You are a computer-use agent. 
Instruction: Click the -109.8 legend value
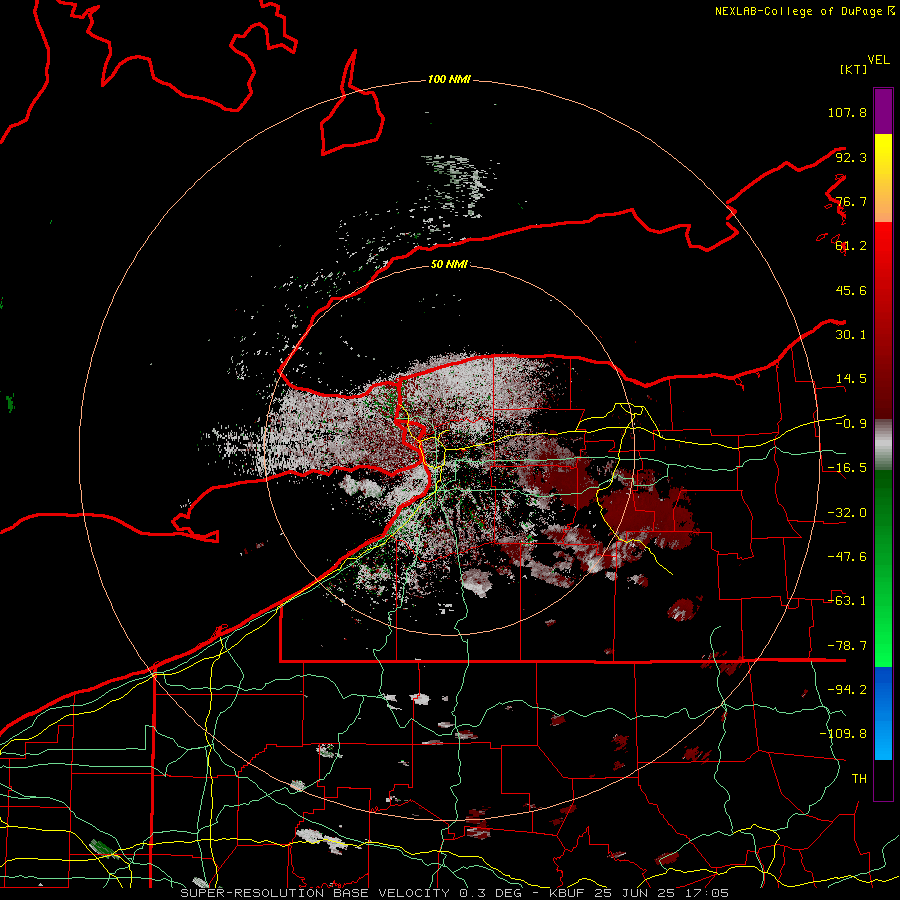(x=843, y=734)
